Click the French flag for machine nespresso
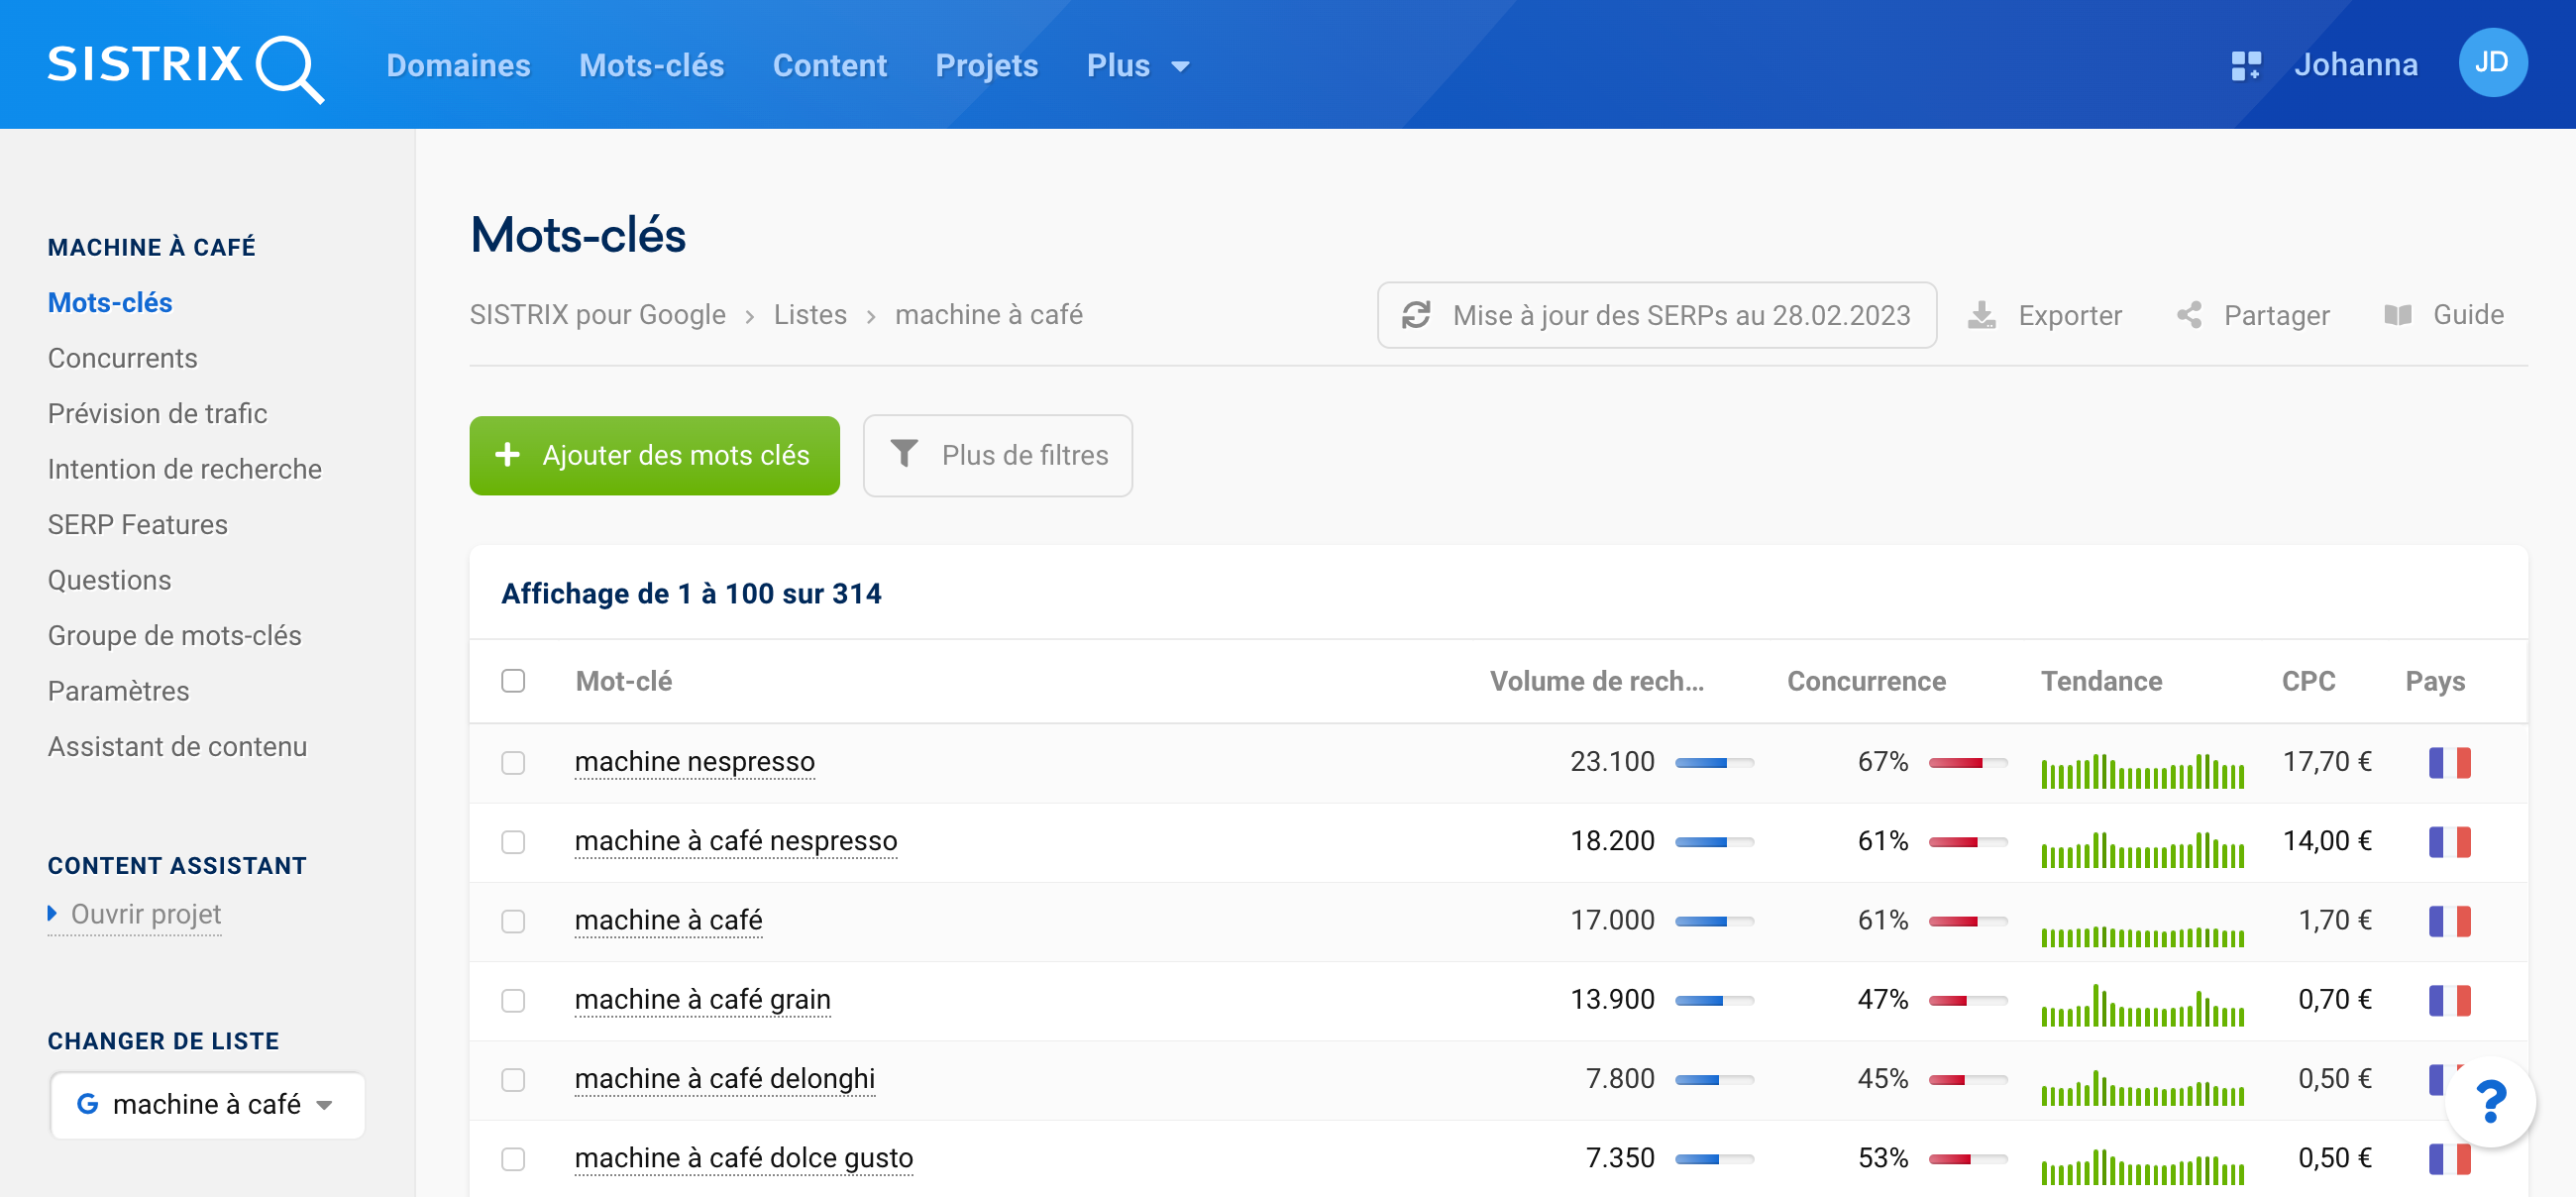Viewport: 2576px width, 1197px height. click(x=2449, y=763)
